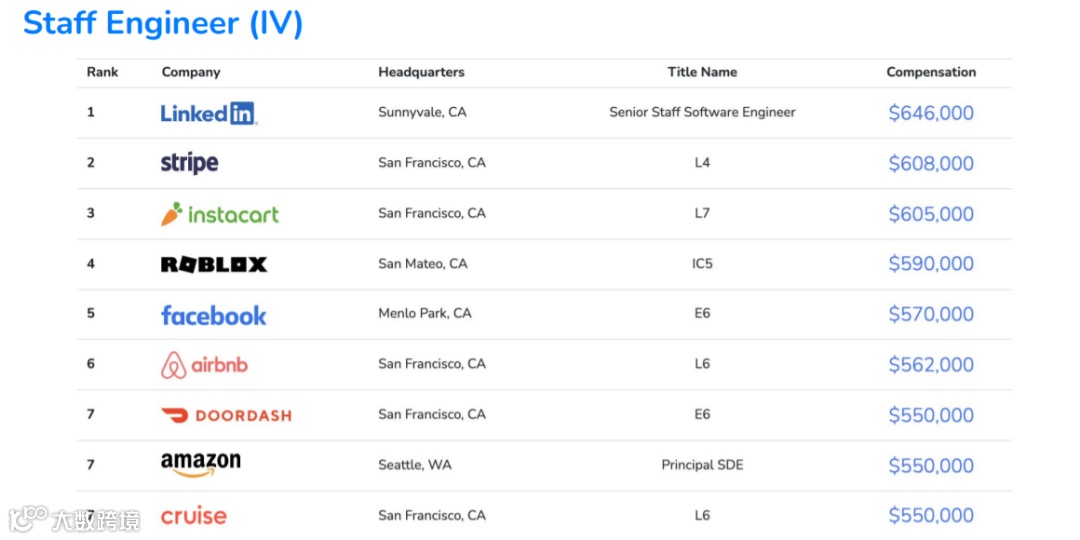
Task: Click Senior Staff Software Engineer title
Action: [x=702, y=112]
